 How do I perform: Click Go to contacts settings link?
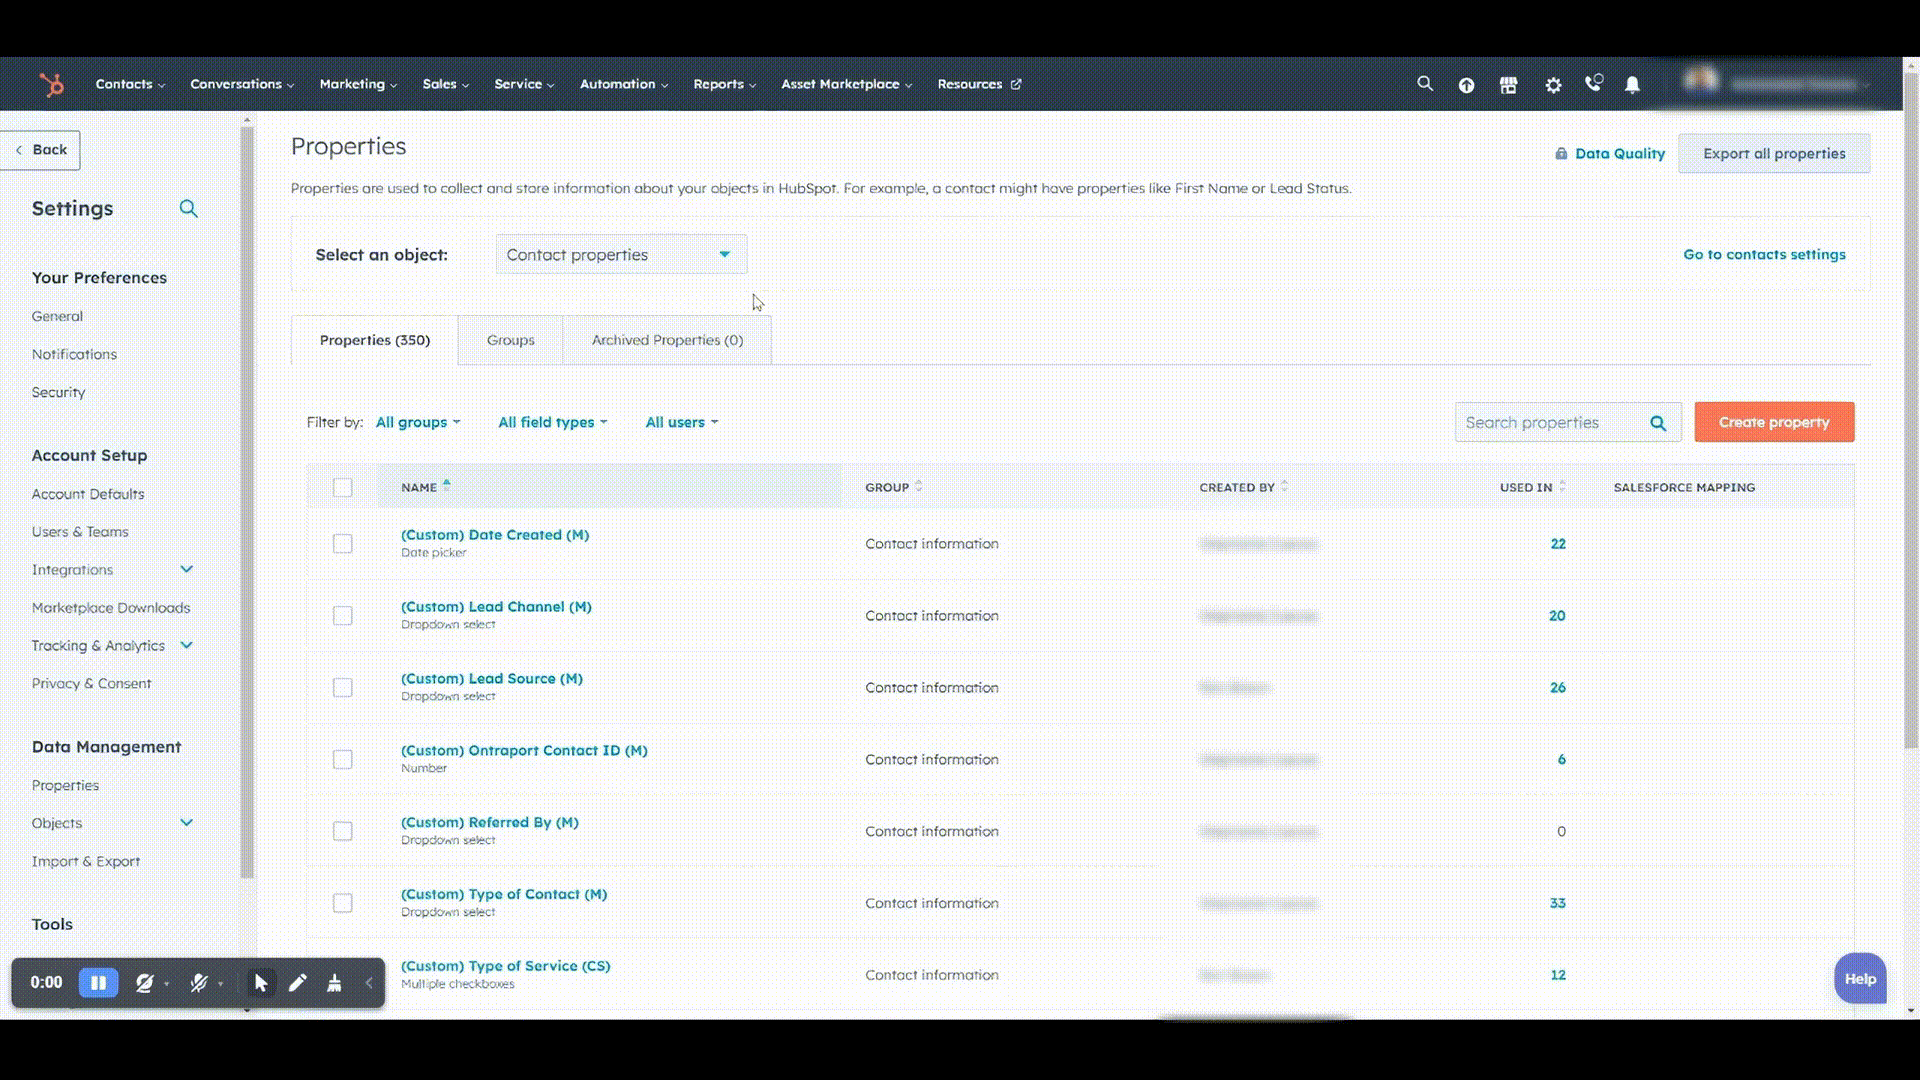(x=1764, y=253)
